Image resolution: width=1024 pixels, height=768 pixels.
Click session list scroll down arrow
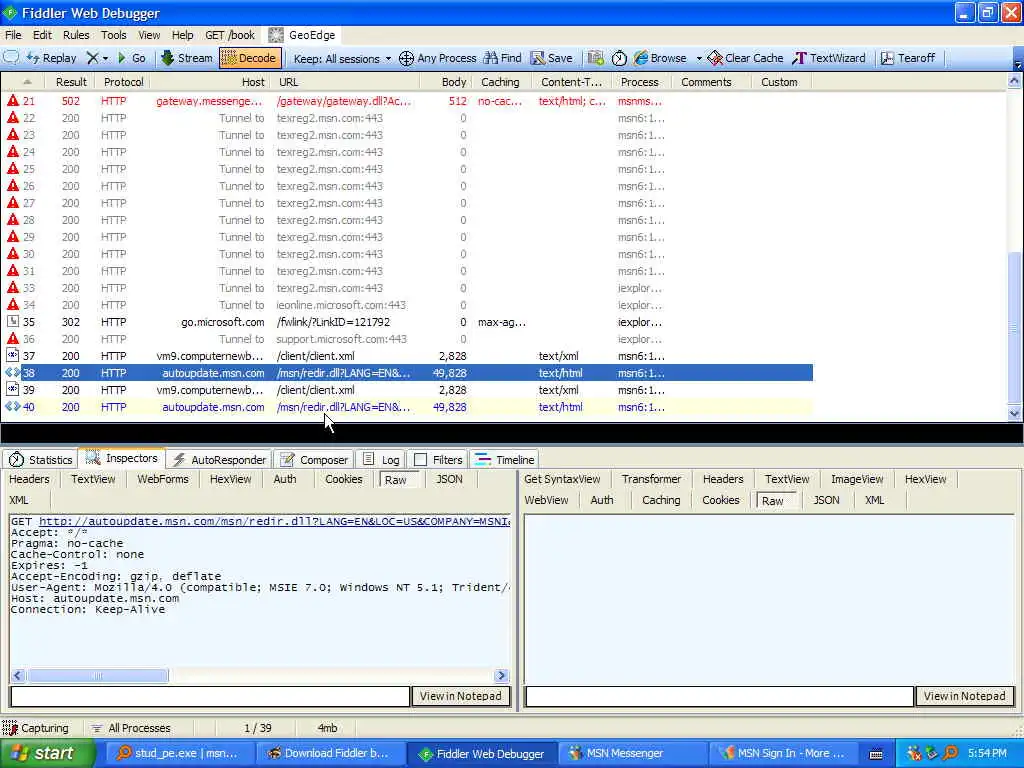[1014, 413]
